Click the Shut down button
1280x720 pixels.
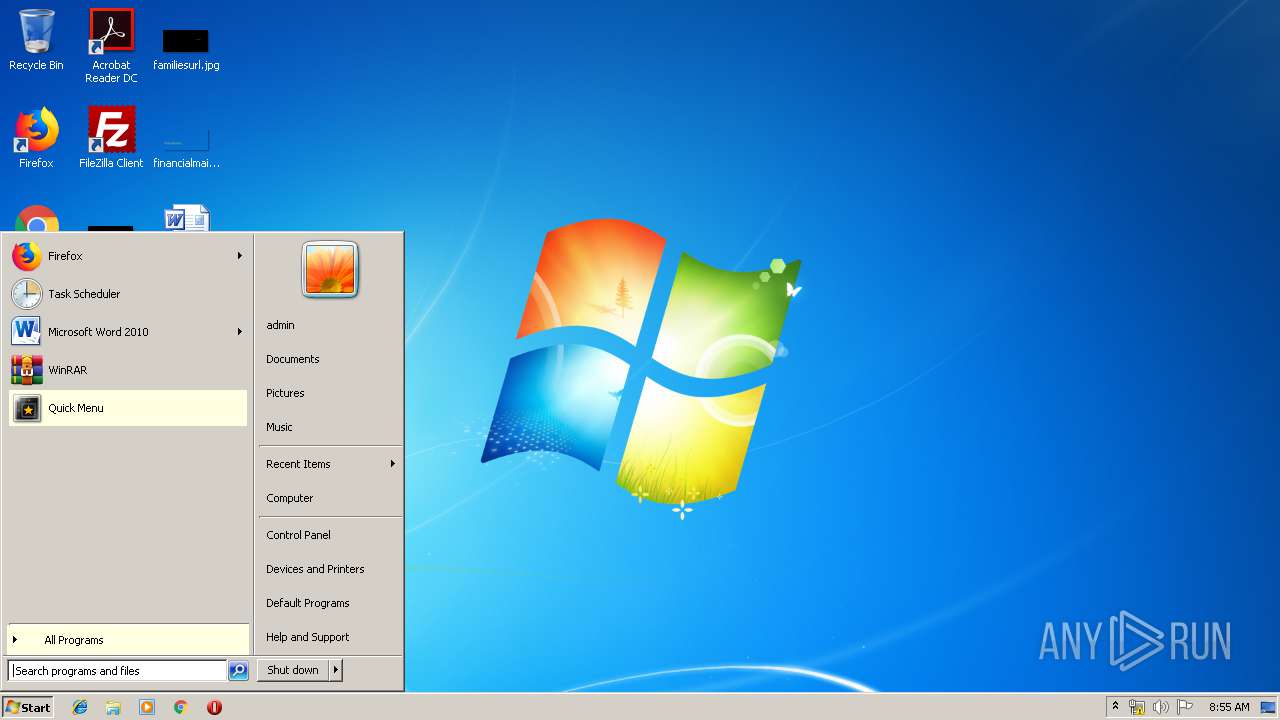tap(293, 670)
